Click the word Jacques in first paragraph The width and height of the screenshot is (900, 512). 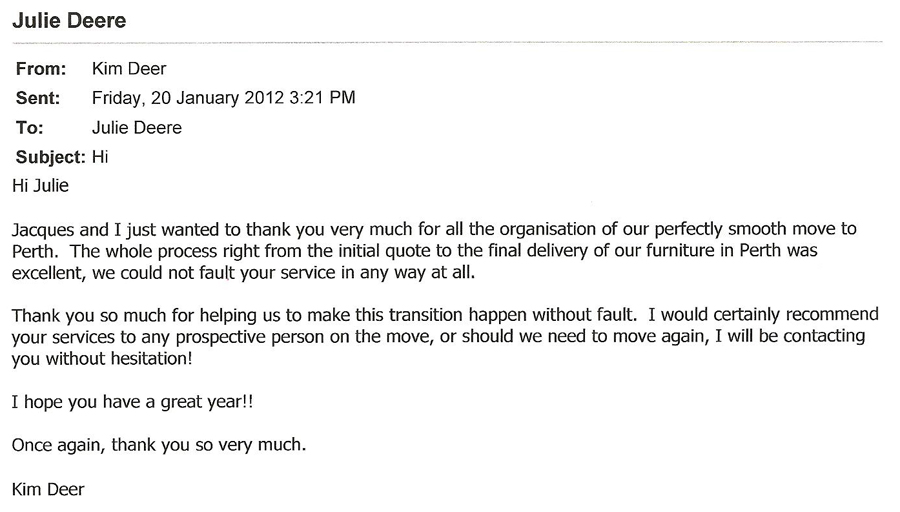coord(43,230)
